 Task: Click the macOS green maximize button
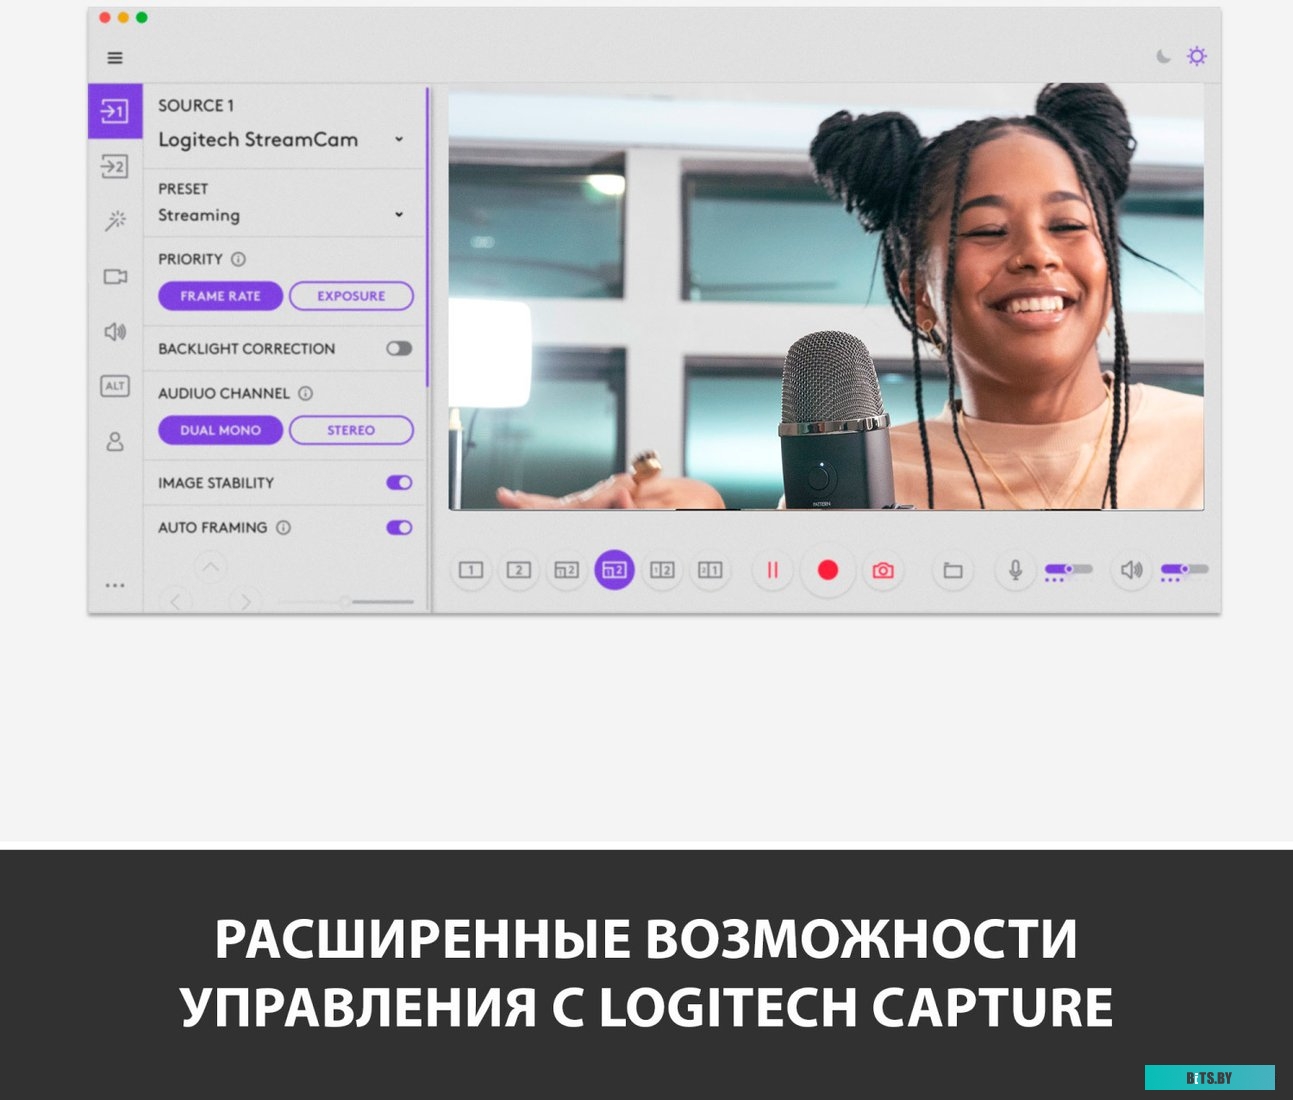point(141,17)
